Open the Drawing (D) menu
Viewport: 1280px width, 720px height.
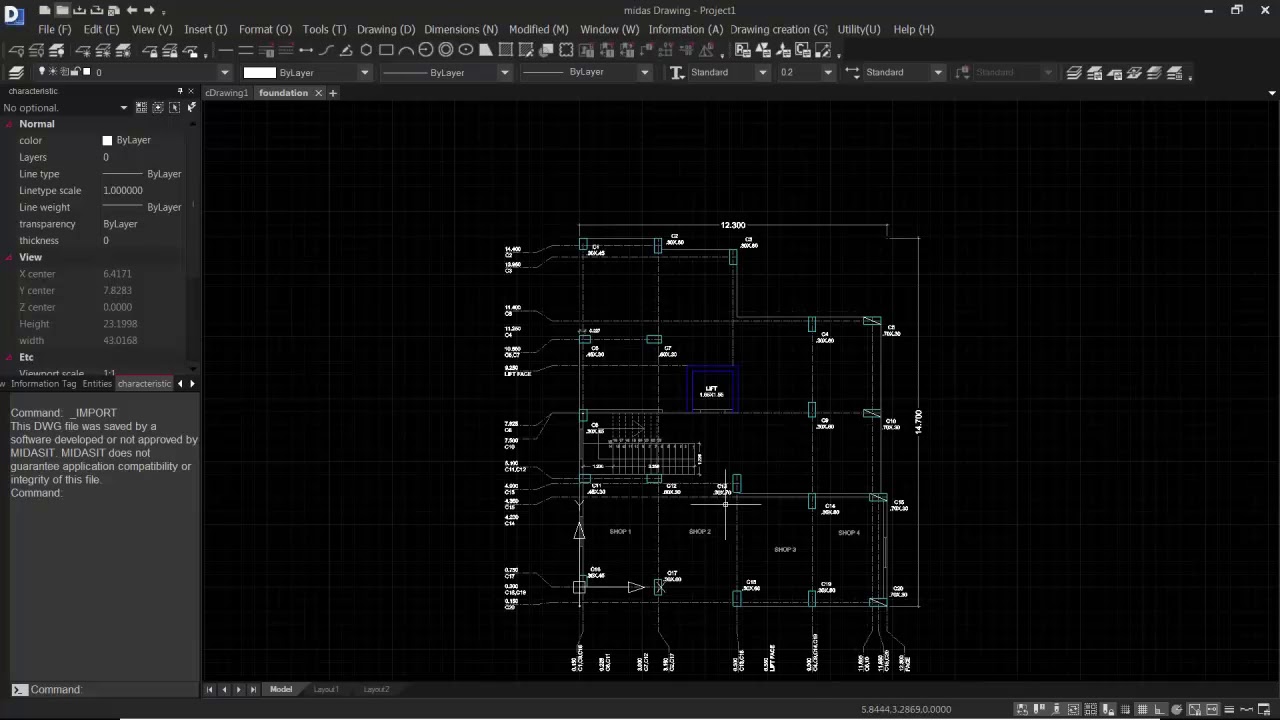pyautogui.click(x=386, y=29)
